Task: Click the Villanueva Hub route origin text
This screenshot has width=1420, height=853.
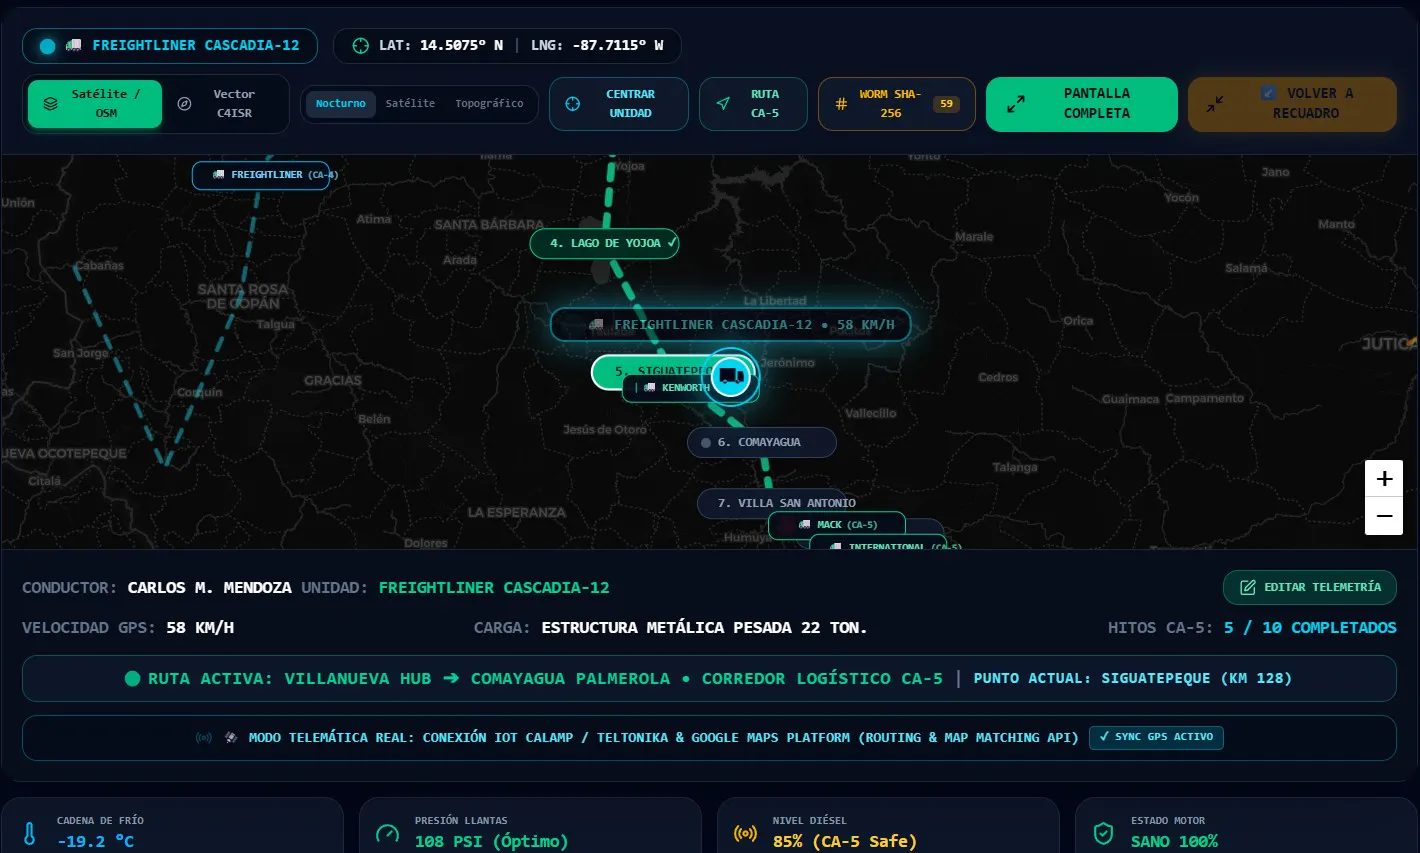Action: point(358,679)
